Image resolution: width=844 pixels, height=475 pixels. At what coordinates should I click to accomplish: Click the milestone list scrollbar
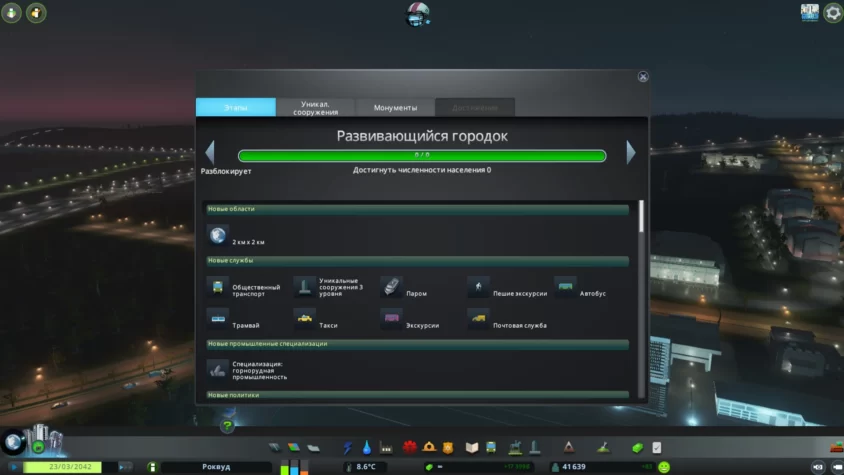click(x=641, y=216)
